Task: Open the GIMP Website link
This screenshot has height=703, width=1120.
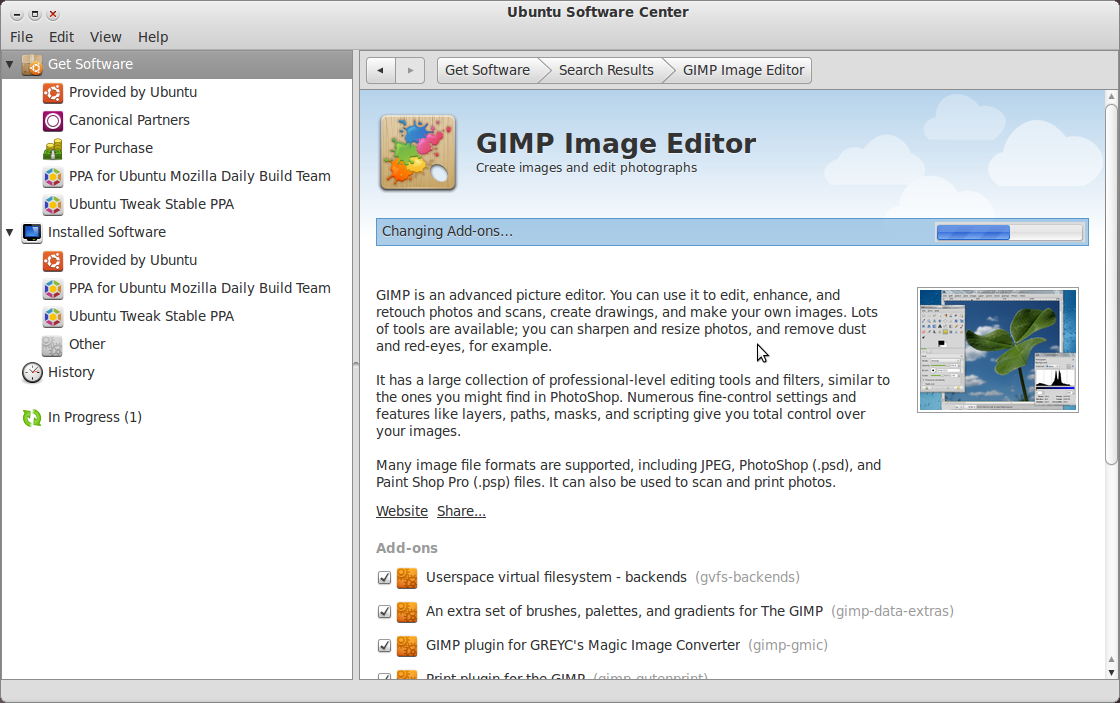Action: point(402,512)
